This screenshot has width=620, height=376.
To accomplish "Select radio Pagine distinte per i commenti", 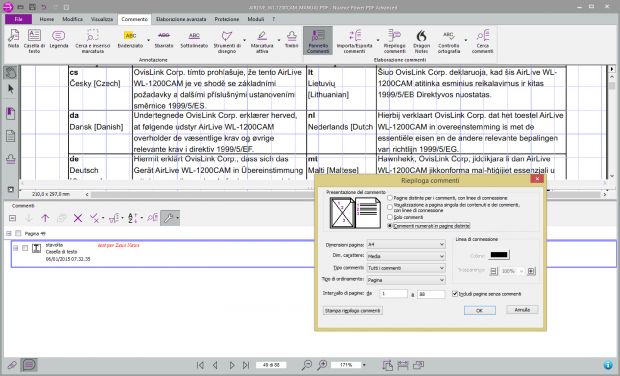I will [390, 198].
